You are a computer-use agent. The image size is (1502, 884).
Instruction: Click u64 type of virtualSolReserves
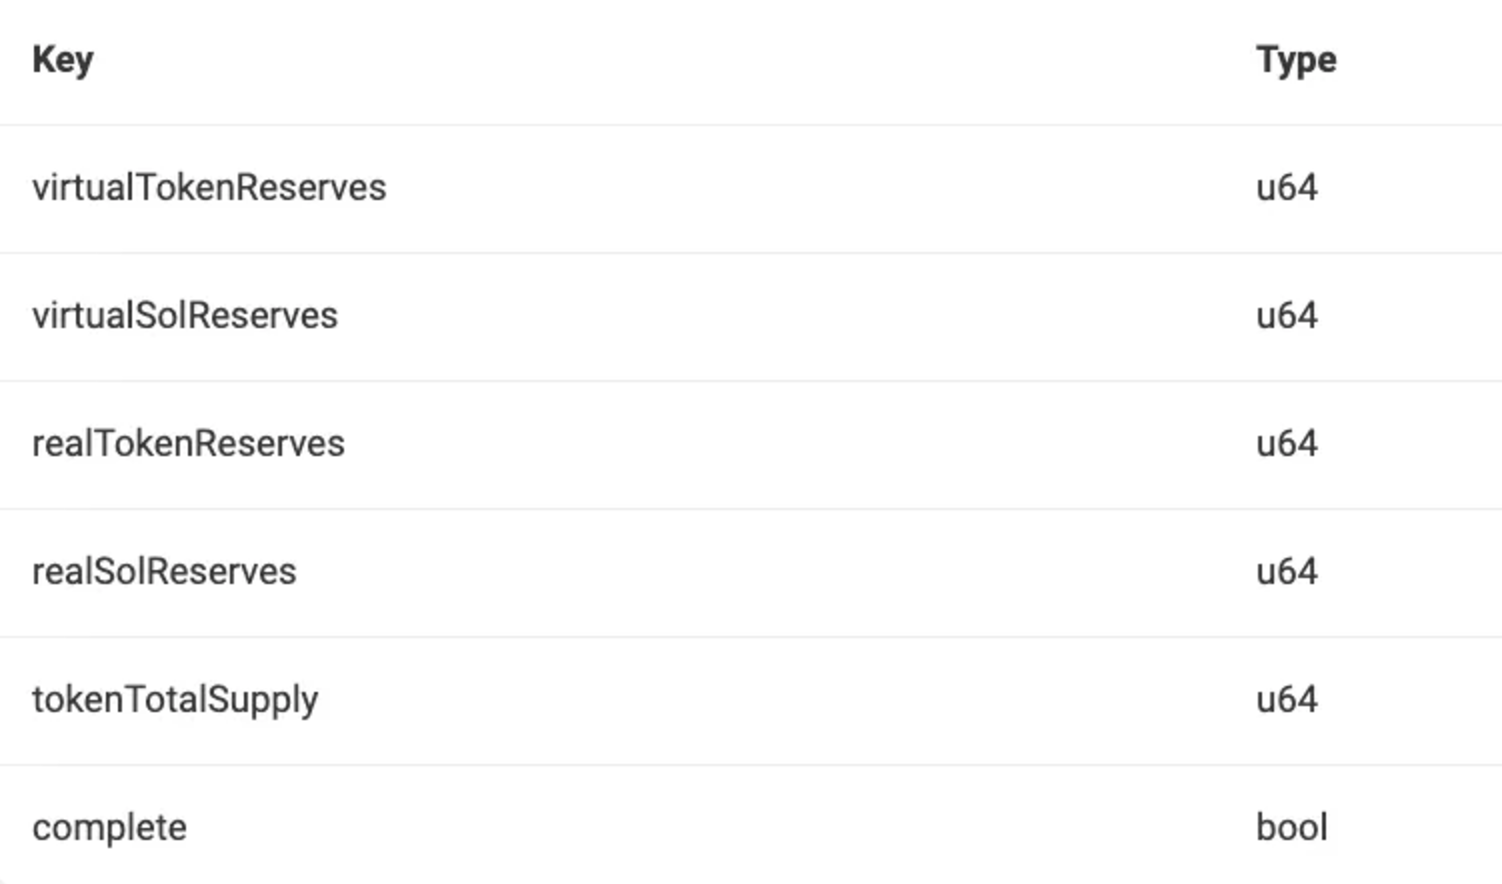tap(1287, 316)
